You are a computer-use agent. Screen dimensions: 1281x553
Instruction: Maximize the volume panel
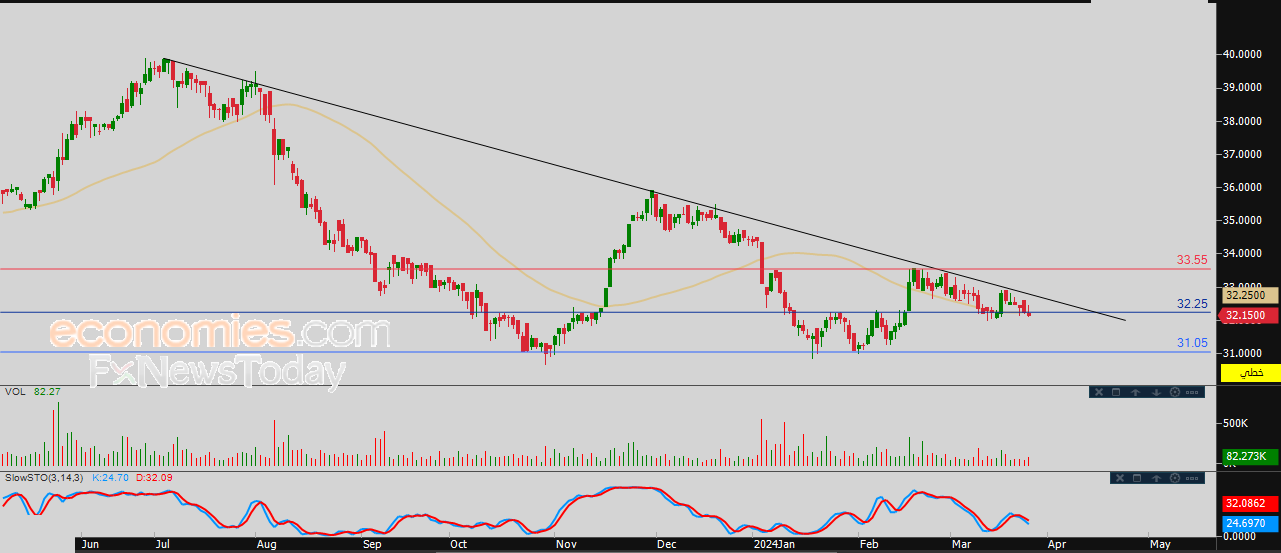(1116, 392)
